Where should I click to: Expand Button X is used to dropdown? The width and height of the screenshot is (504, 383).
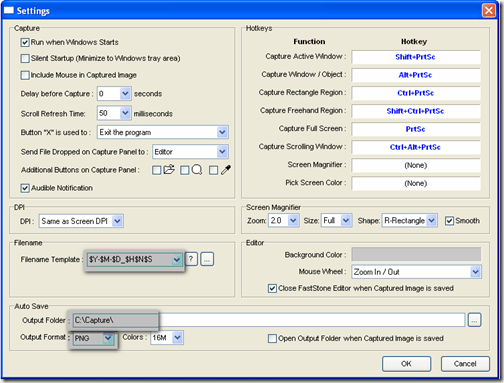[222, 132]
